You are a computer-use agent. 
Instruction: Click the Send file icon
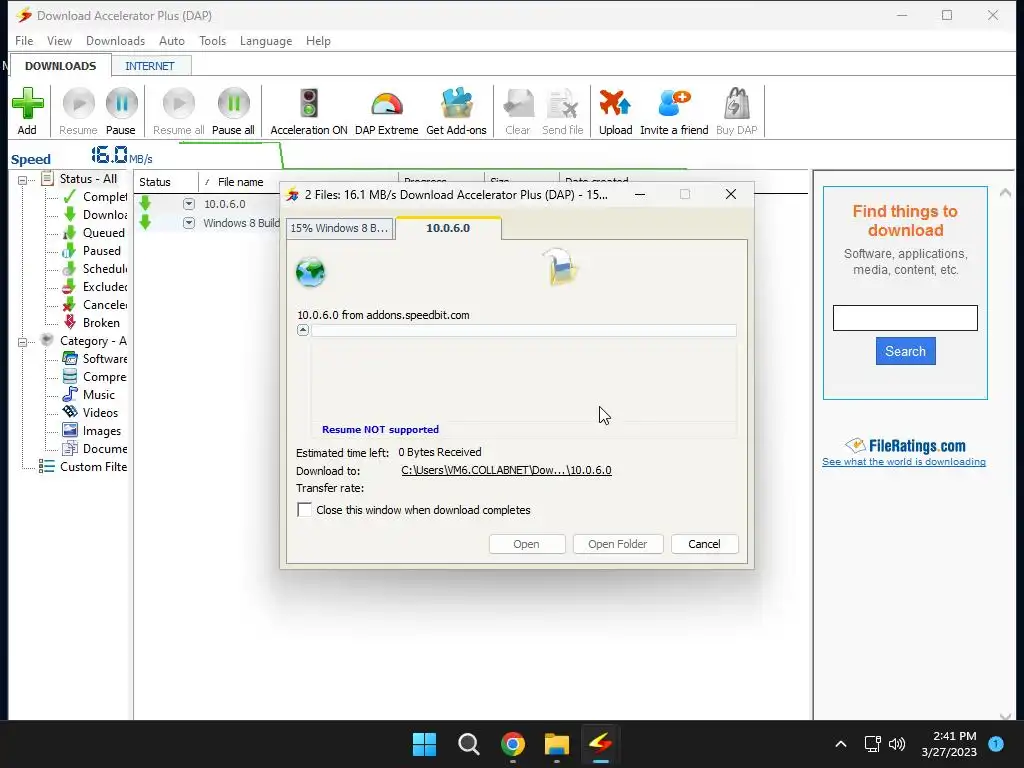click(562, 104)
